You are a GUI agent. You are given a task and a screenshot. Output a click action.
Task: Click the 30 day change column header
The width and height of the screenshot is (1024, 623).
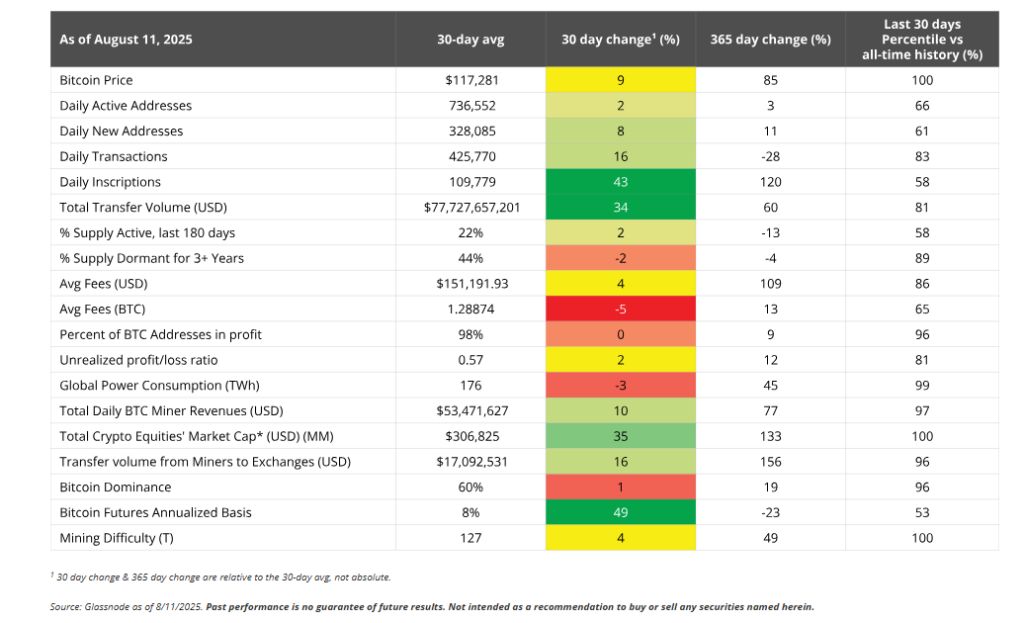[620, 40]
